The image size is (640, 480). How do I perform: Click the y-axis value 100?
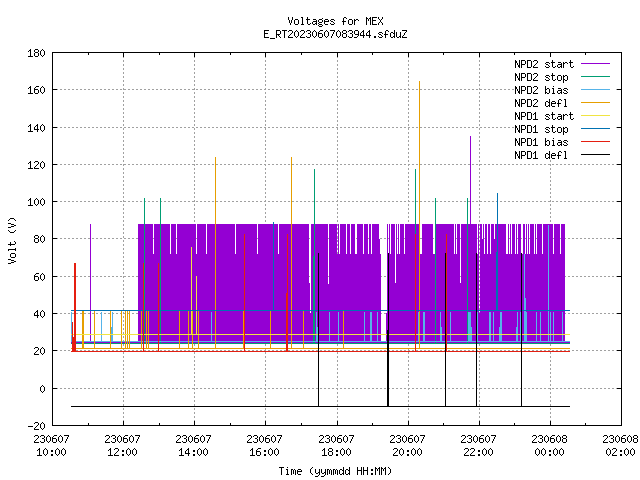click(x=36, y=202)
